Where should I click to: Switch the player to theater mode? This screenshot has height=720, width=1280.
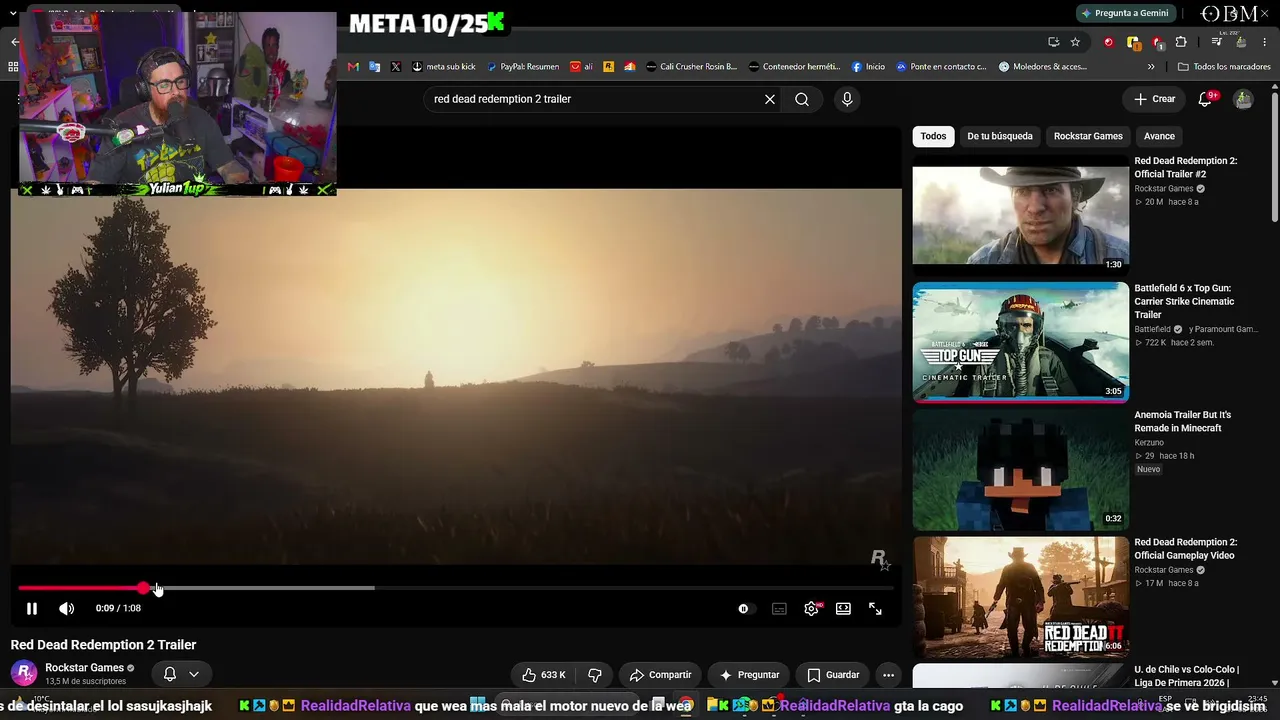tap(843, 608)
